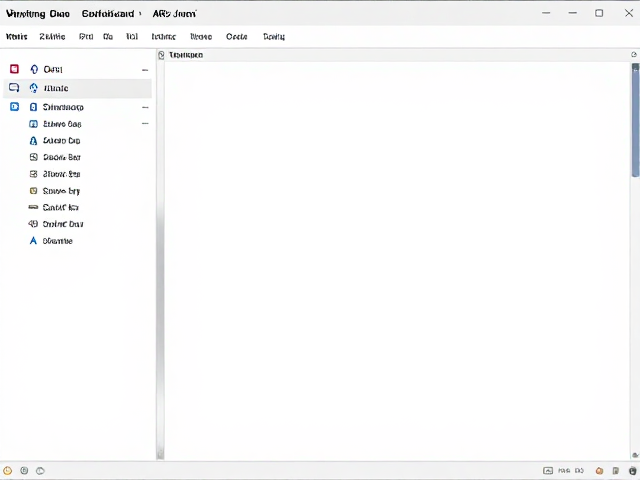Click the orange icon on the status bar's right side
This screenshot has height=480, width=640.
coord(599,471)
